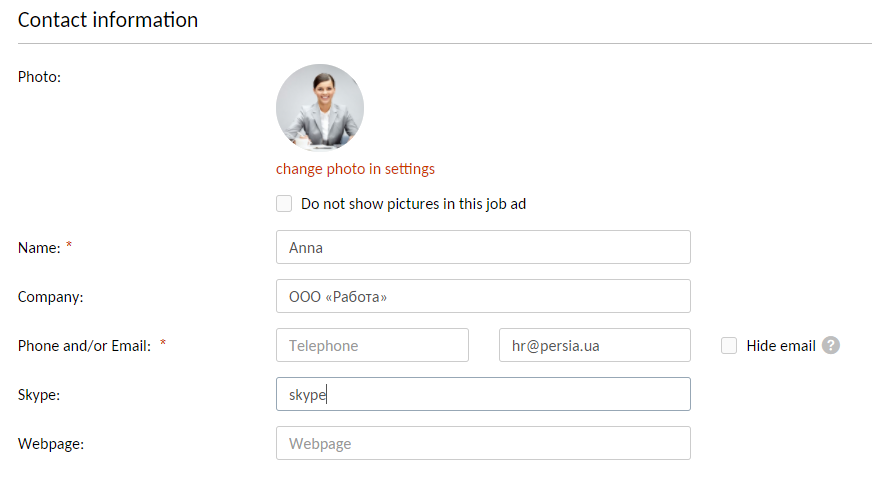This screenshot has width=872, height=487.
Task: Click the profile photo thumbnail
Action: pyautogui.click(x=320, y=108)
